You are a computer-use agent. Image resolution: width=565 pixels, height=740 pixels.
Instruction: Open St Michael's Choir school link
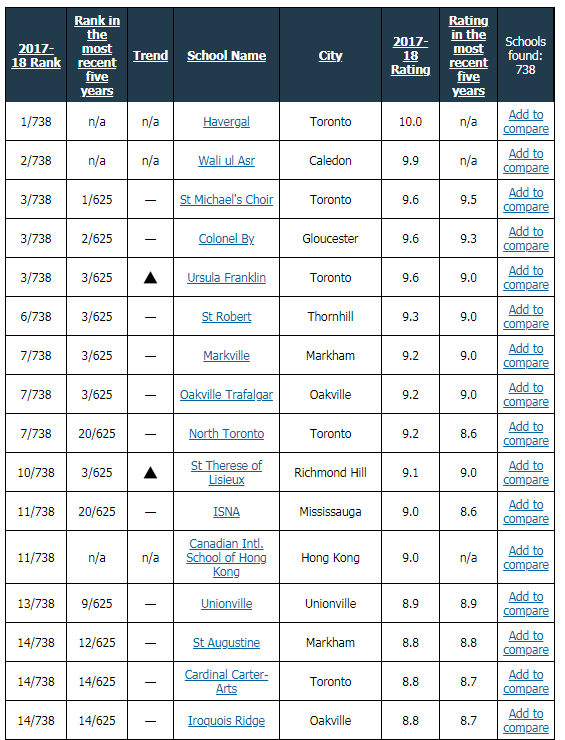[x=227, y=200]
